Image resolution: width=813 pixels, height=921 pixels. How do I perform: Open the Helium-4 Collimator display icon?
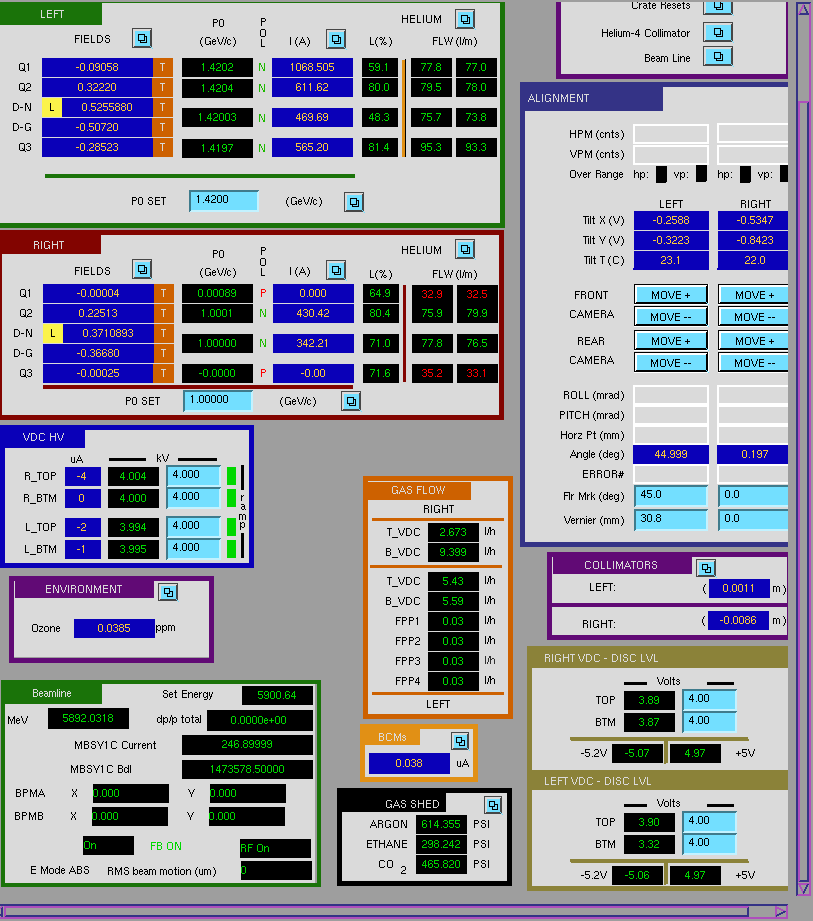tap(718, 32)
